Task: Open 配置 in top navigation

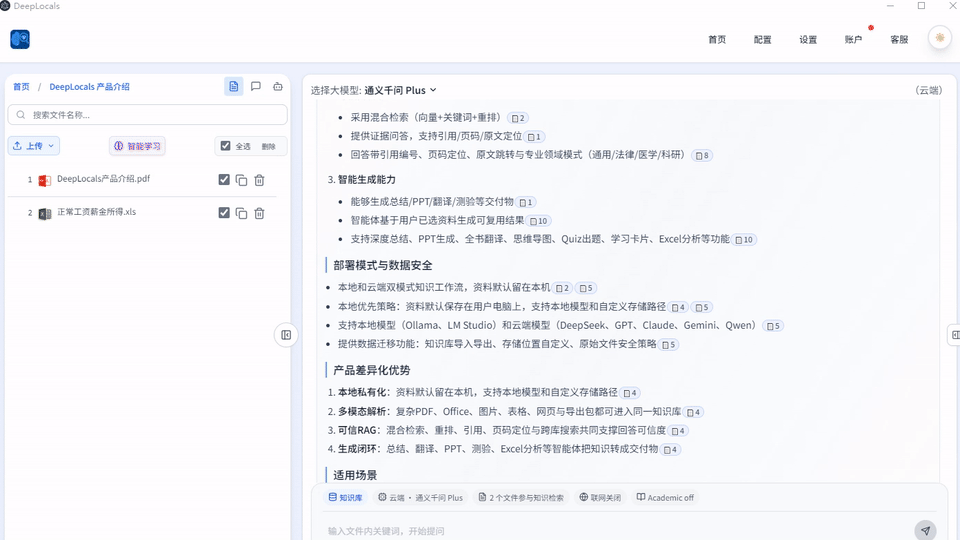Action: point(762,39)
